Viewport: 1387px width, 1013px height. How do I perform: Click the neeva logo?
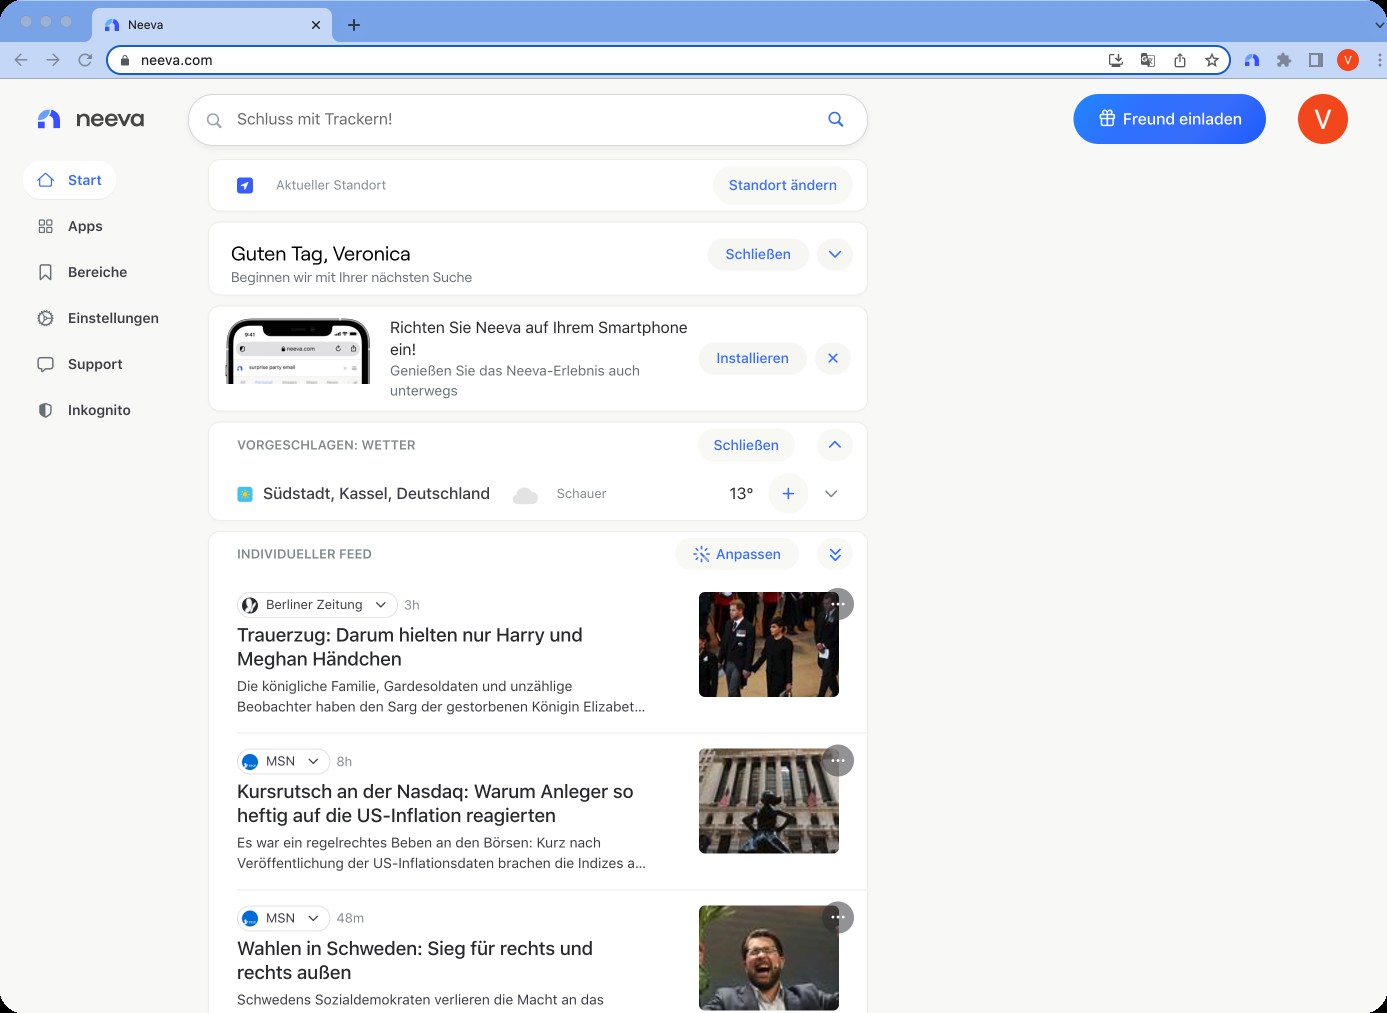click(x=90, y=119)
